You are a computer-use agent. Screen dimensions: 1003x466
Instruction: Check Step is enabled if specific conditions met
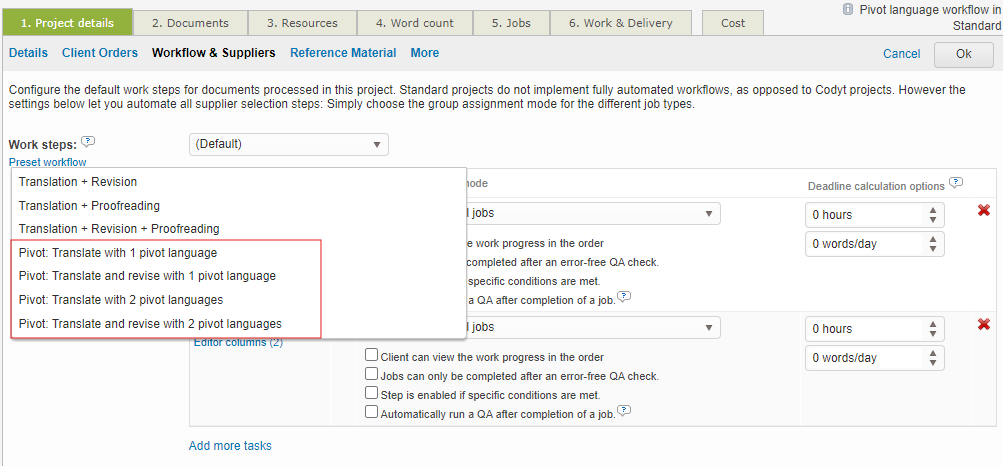pos(372,394)
